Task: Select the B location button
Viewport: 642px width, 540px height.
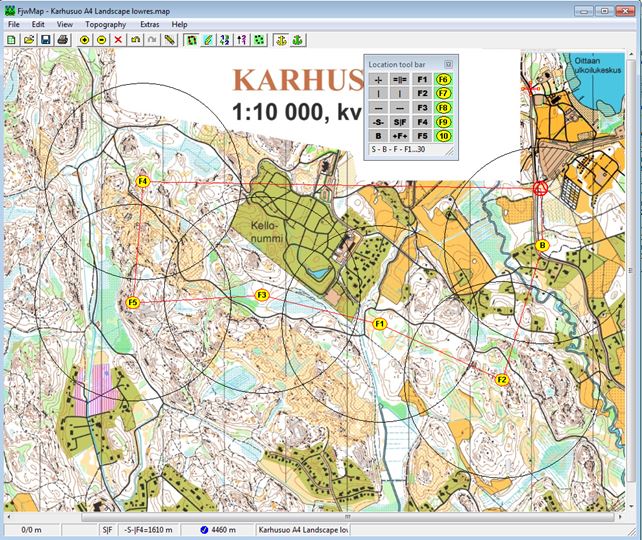Action: tap(378, 136)
